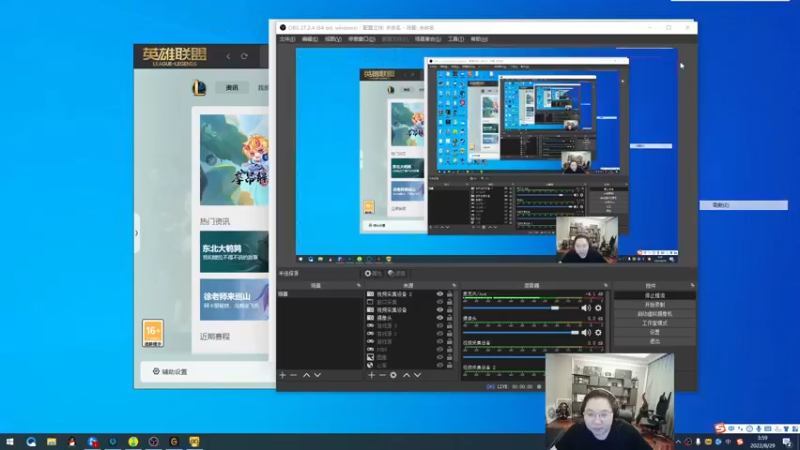Viewport: 800px width, 450px height.
Task: Toggle visibility of the 图像 source
Action: (440, 357)
